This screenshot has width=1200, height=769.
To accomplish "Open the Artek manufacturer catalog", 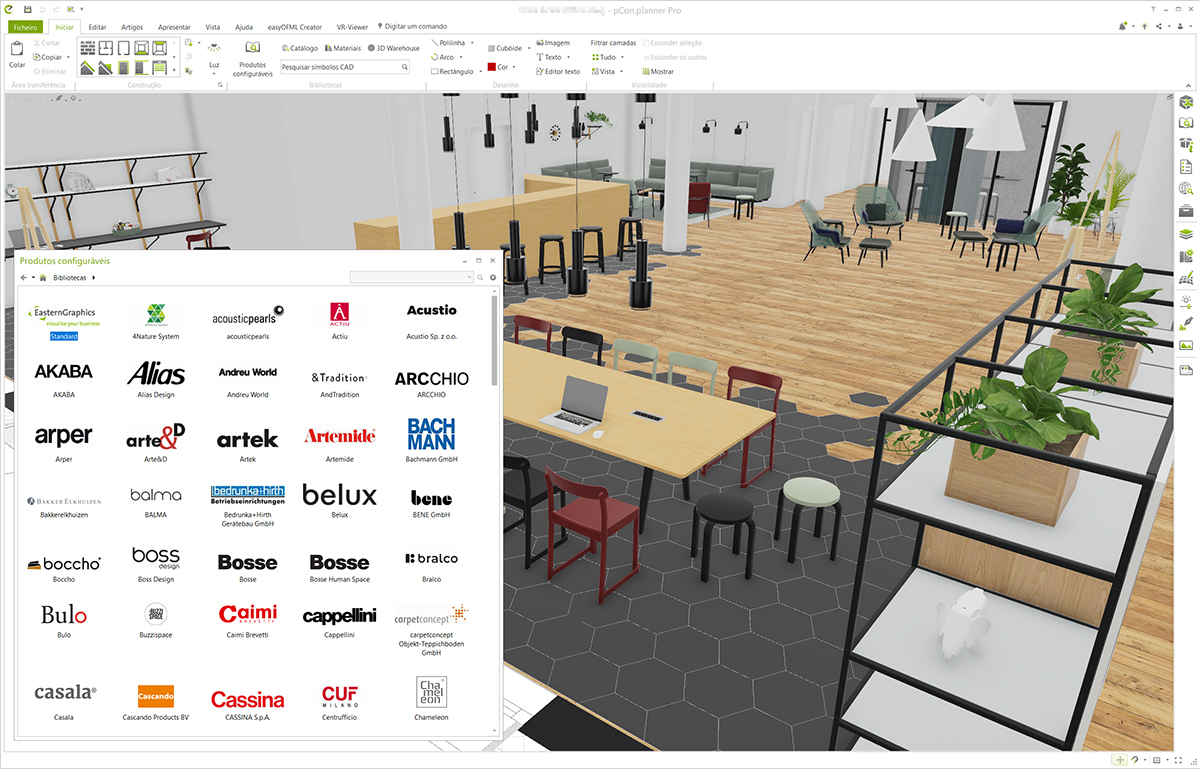I will pos(247,446).
